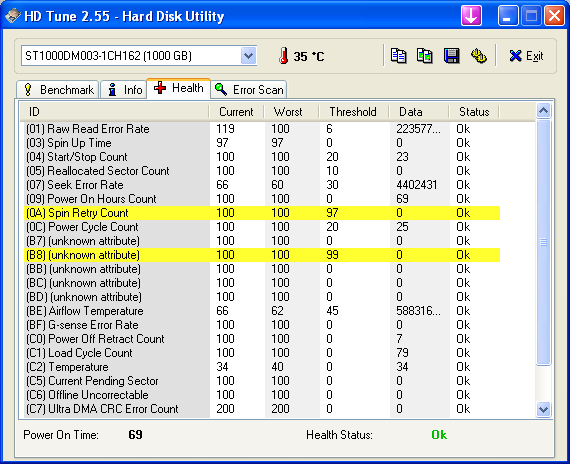570x464 pixels.
Task: Click the HD Tune title bar app icon
Action: 13,16
